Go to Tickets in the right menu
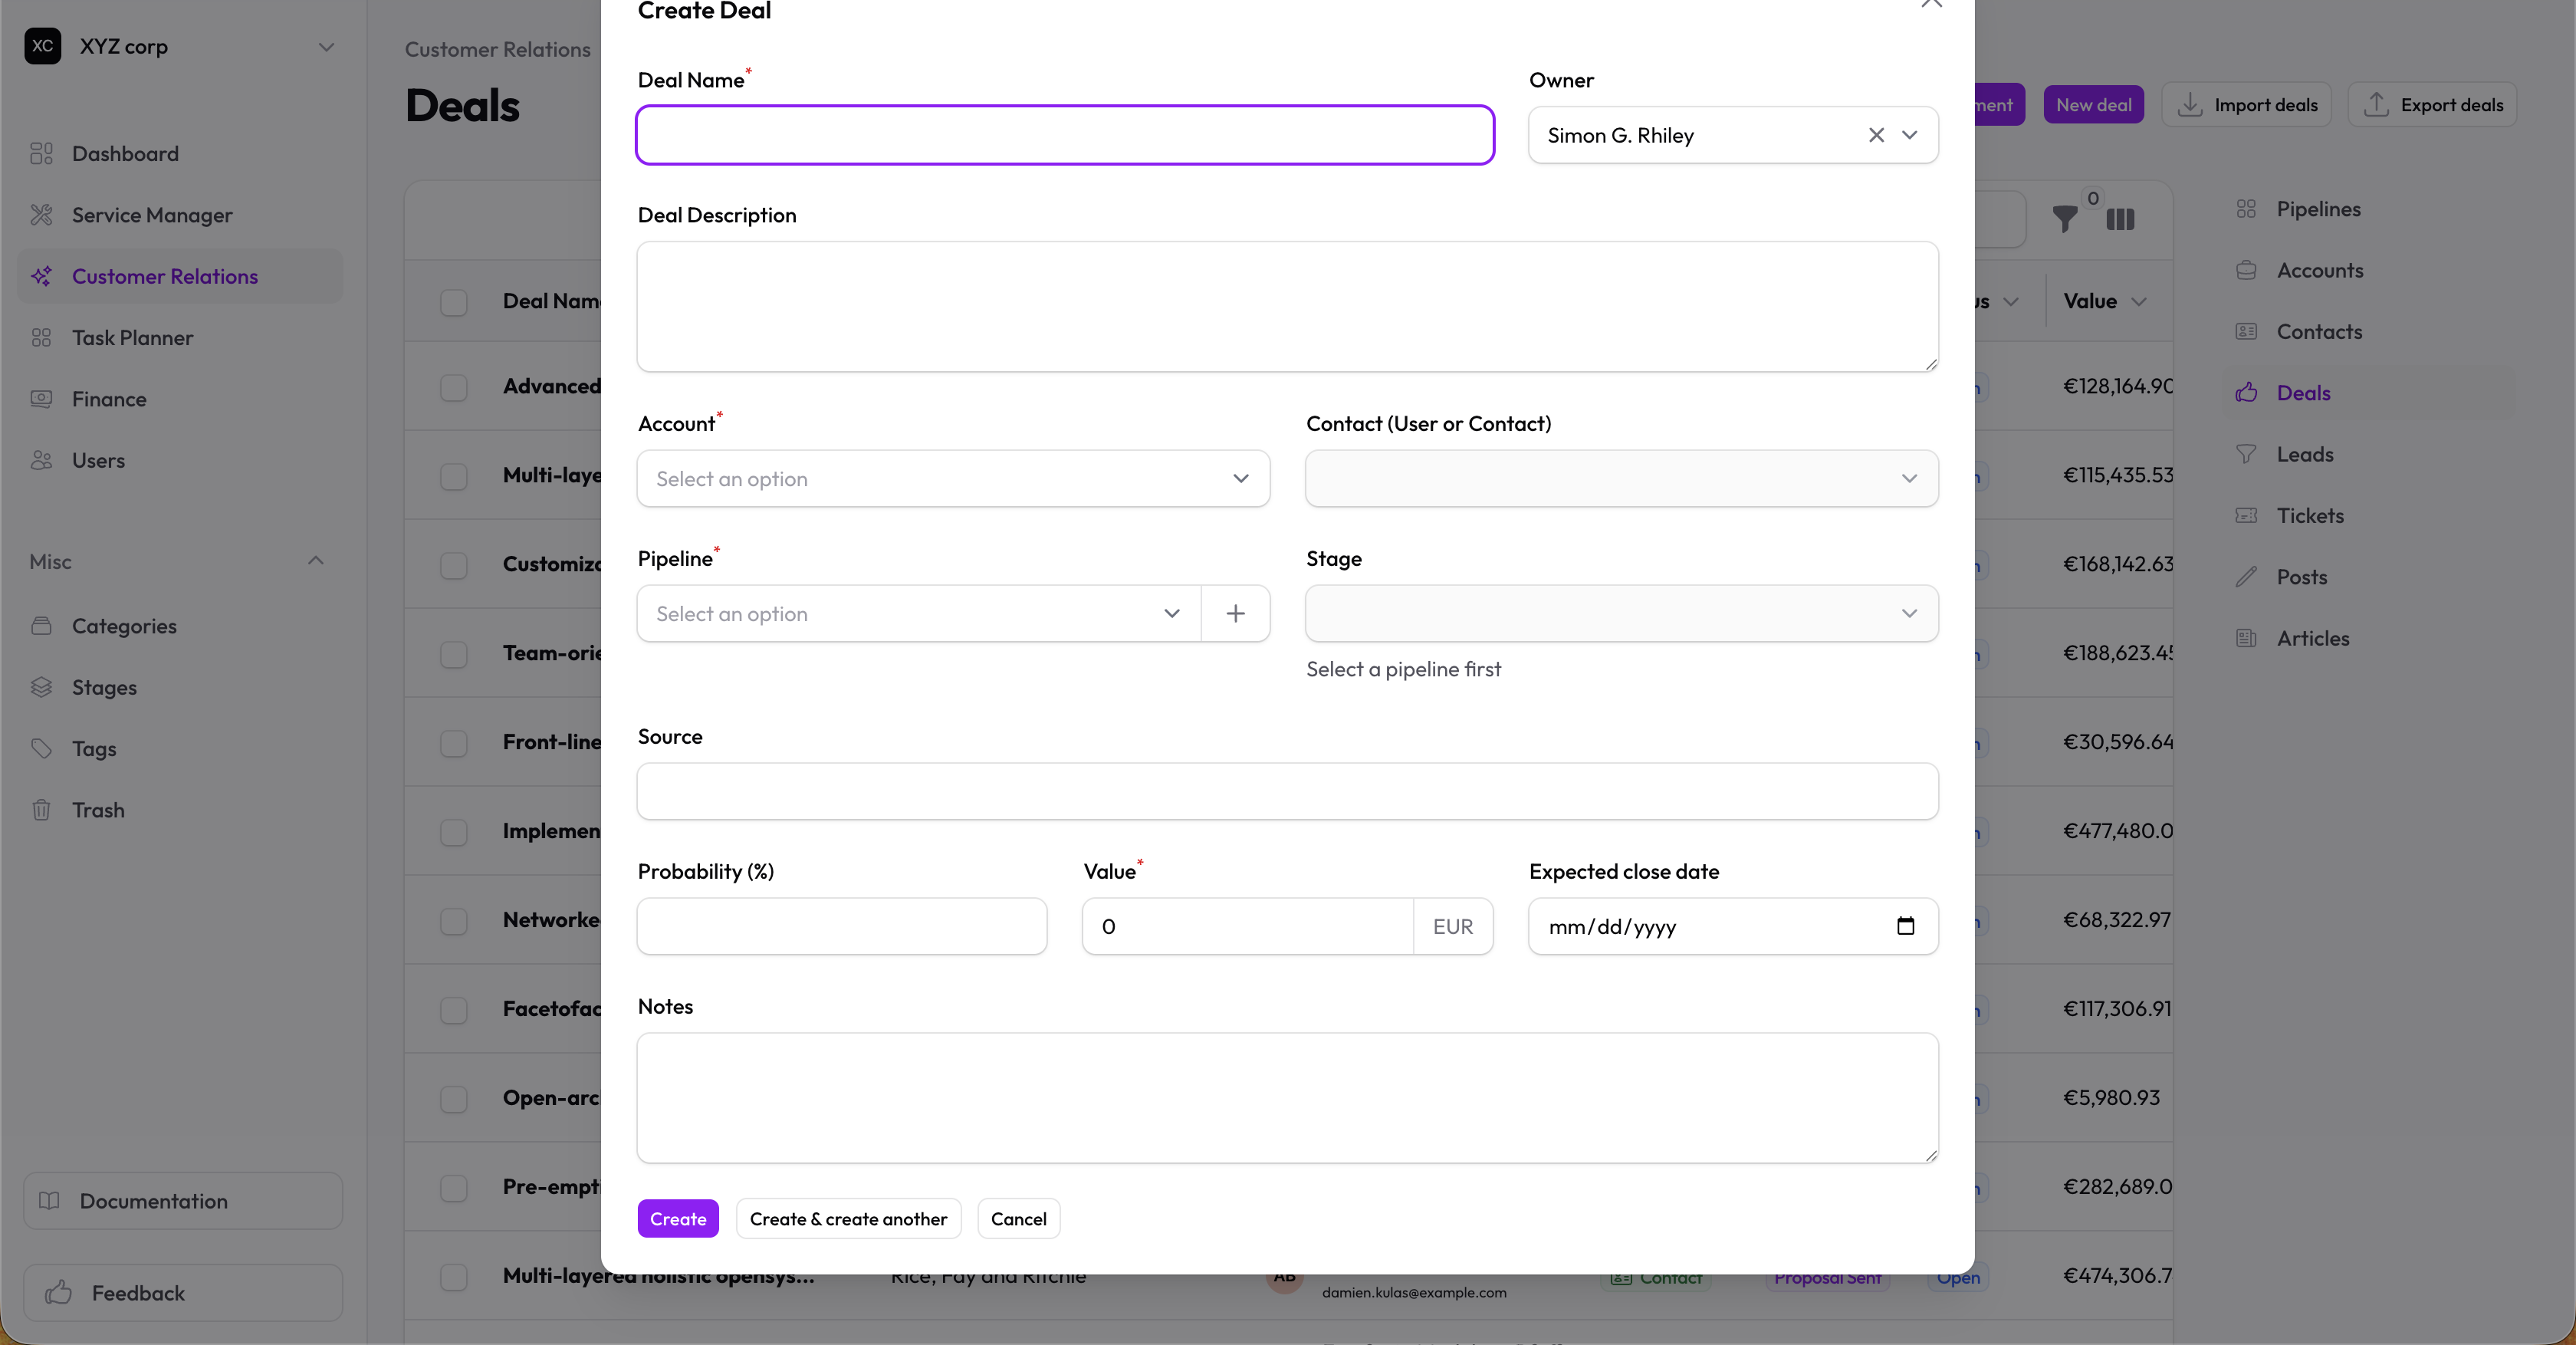 pyautogui.click(x=2310, y=516)
